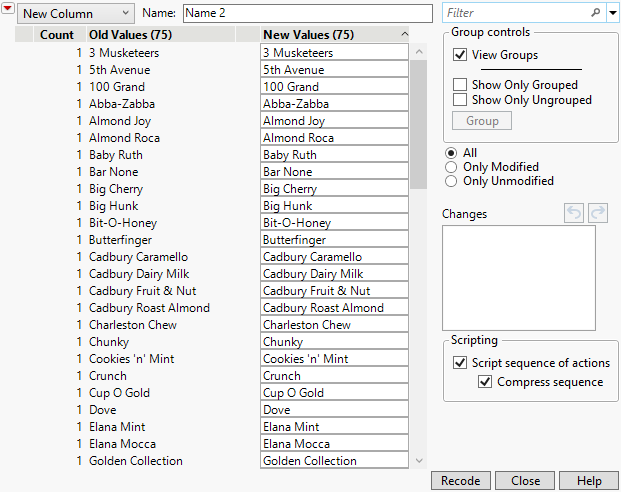Uncheck the View Groups checkbox
626x493 pixels.
tap(460, 55)
